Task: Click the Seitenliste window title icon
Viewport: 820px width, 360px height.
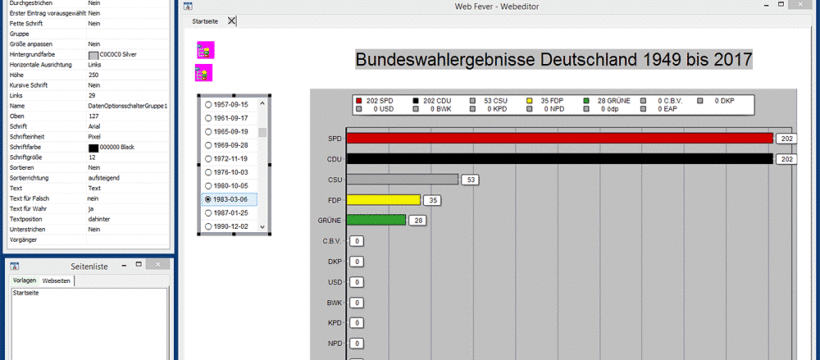Action: point(15,266)
